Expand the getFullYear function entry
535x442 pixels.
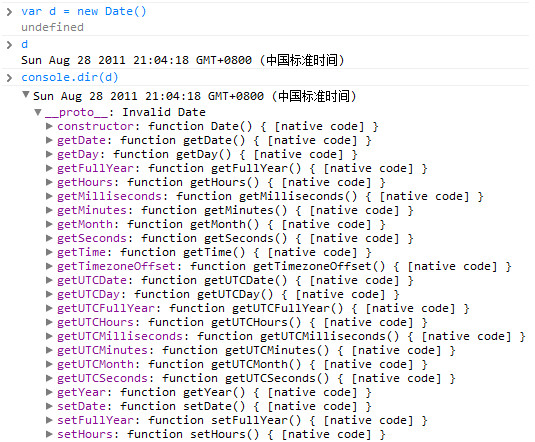[x=49, y=168]
